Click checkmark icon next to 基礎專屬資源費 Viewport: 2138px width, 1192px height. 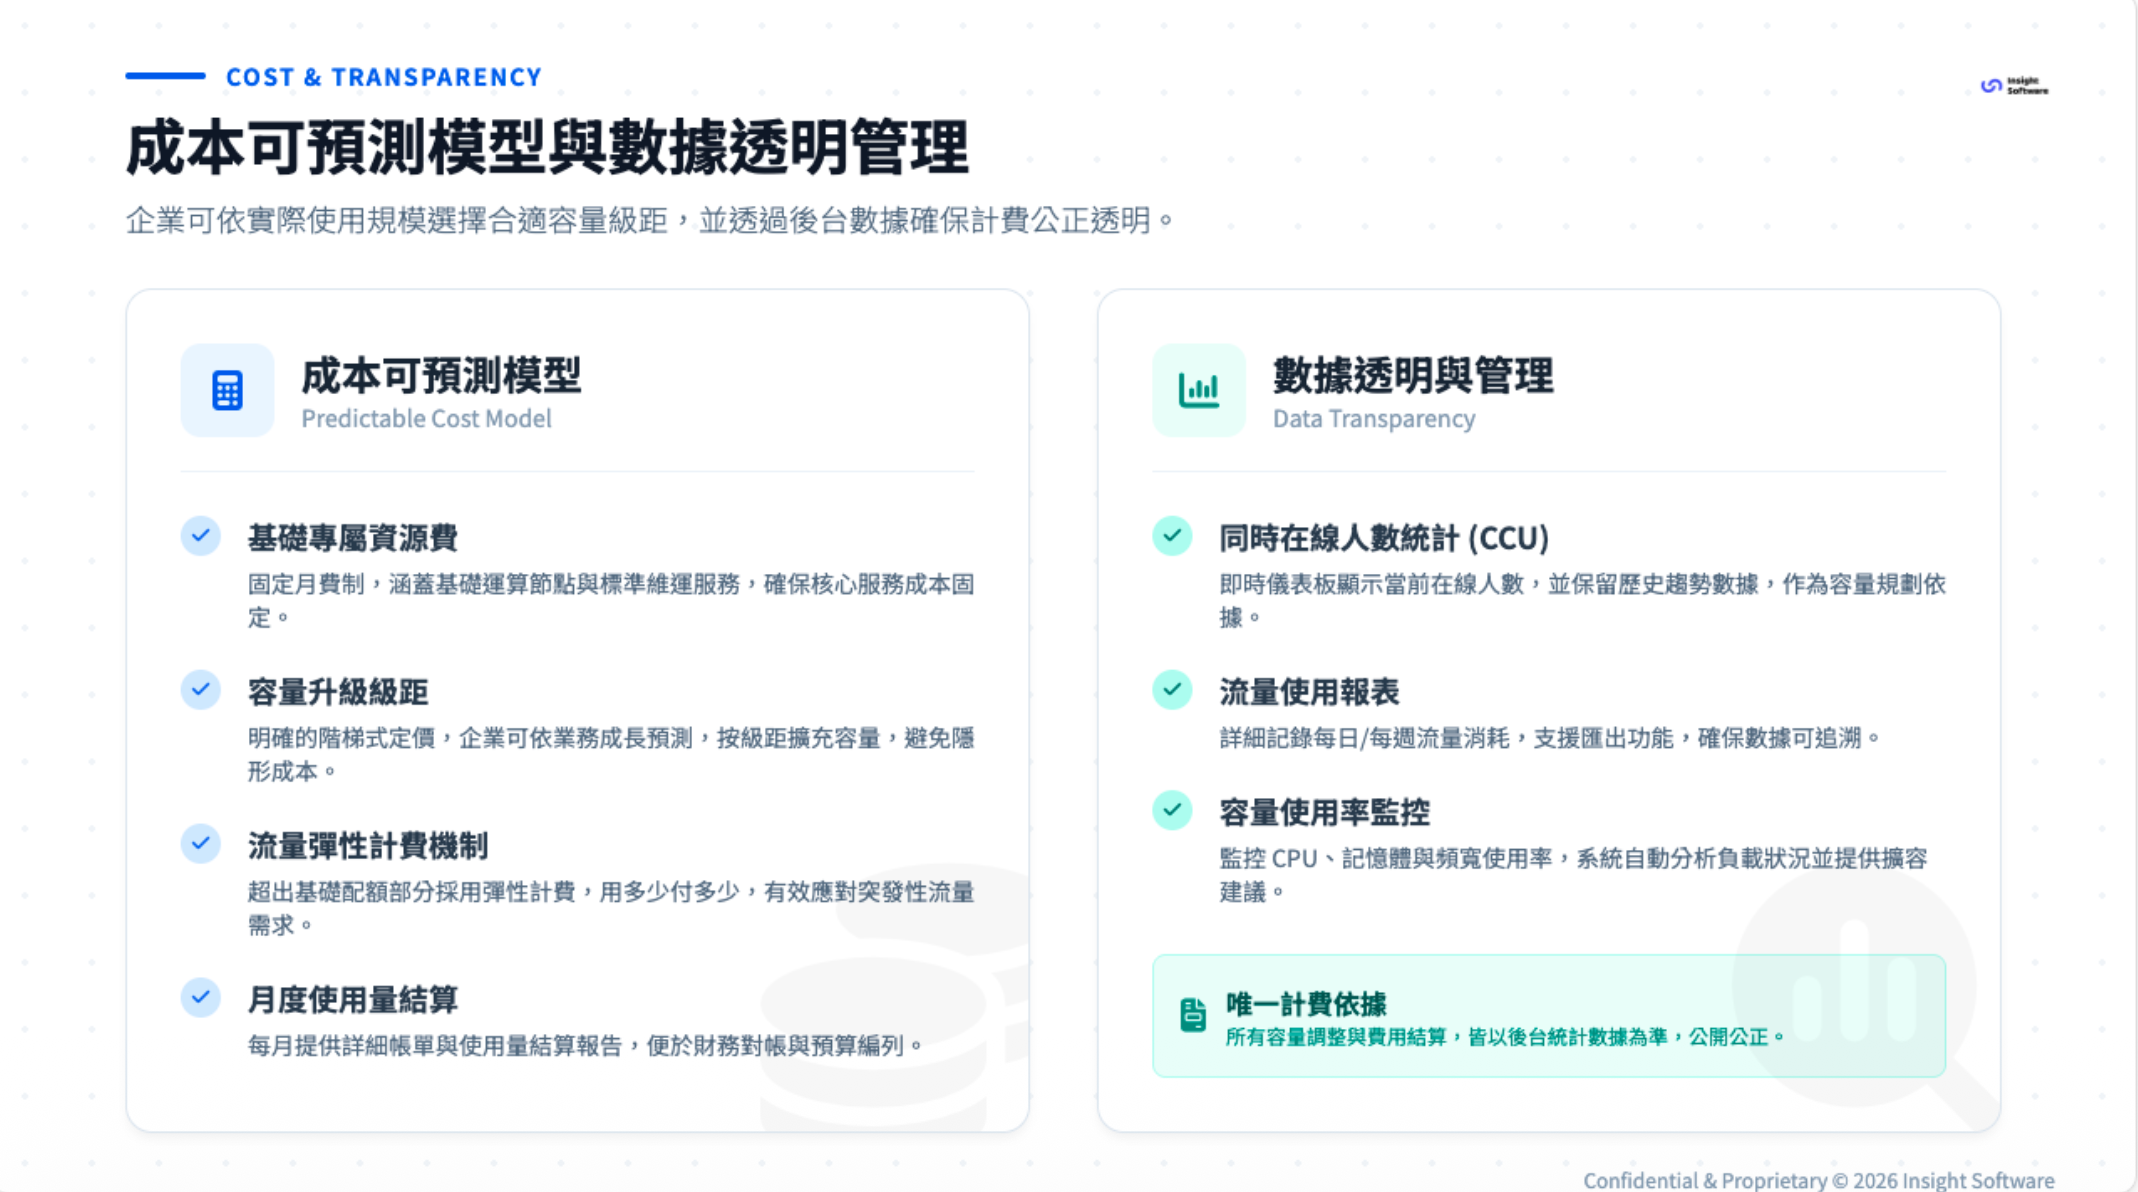tap(201, 536)
